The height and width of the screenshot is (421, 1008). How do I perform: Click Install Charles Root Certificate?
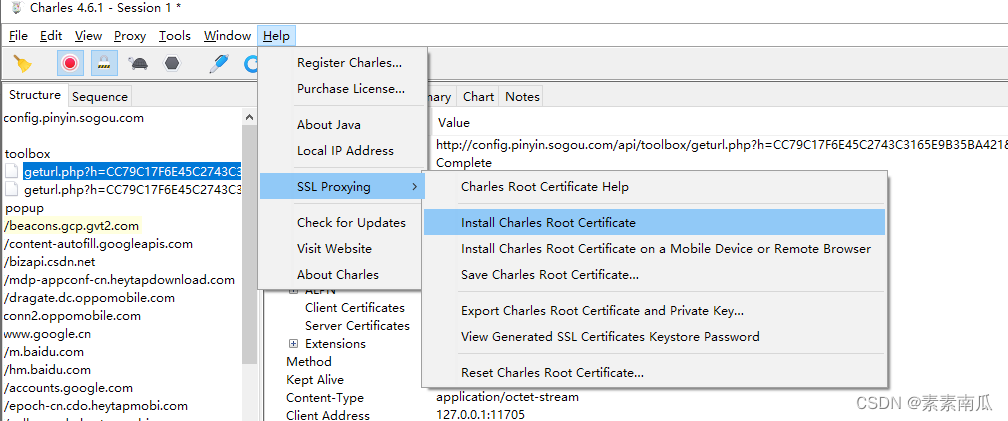(654, 222)
